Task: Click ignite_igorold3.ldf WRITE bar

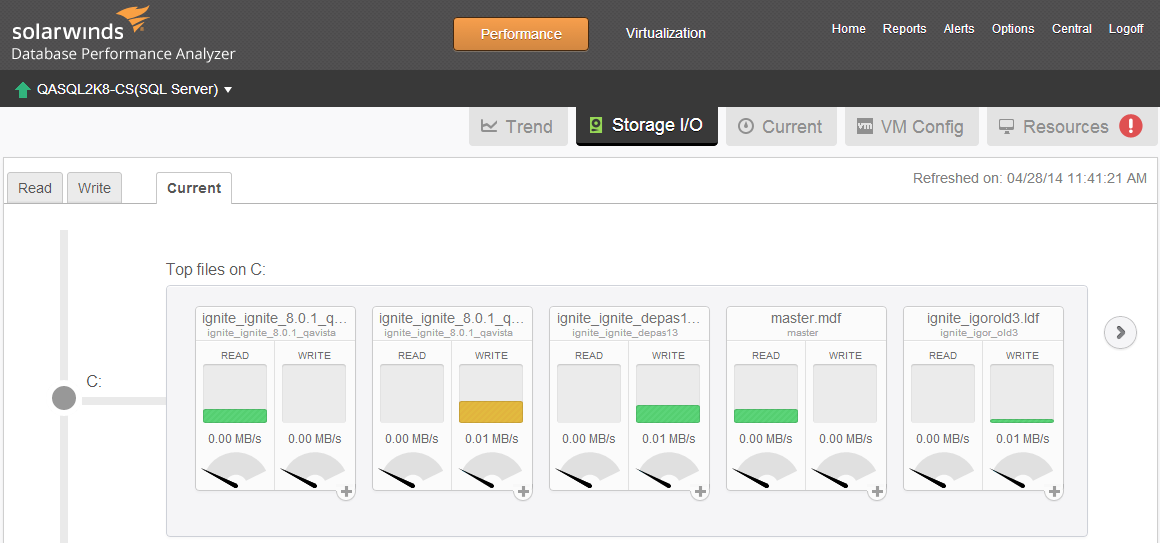Action: [1022, 420]
